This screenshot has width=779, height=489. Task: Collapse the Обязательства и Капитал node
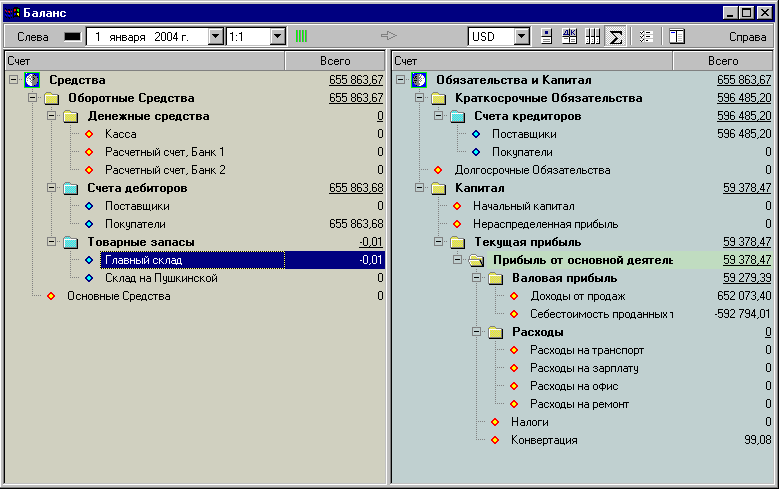click(400, 80)
